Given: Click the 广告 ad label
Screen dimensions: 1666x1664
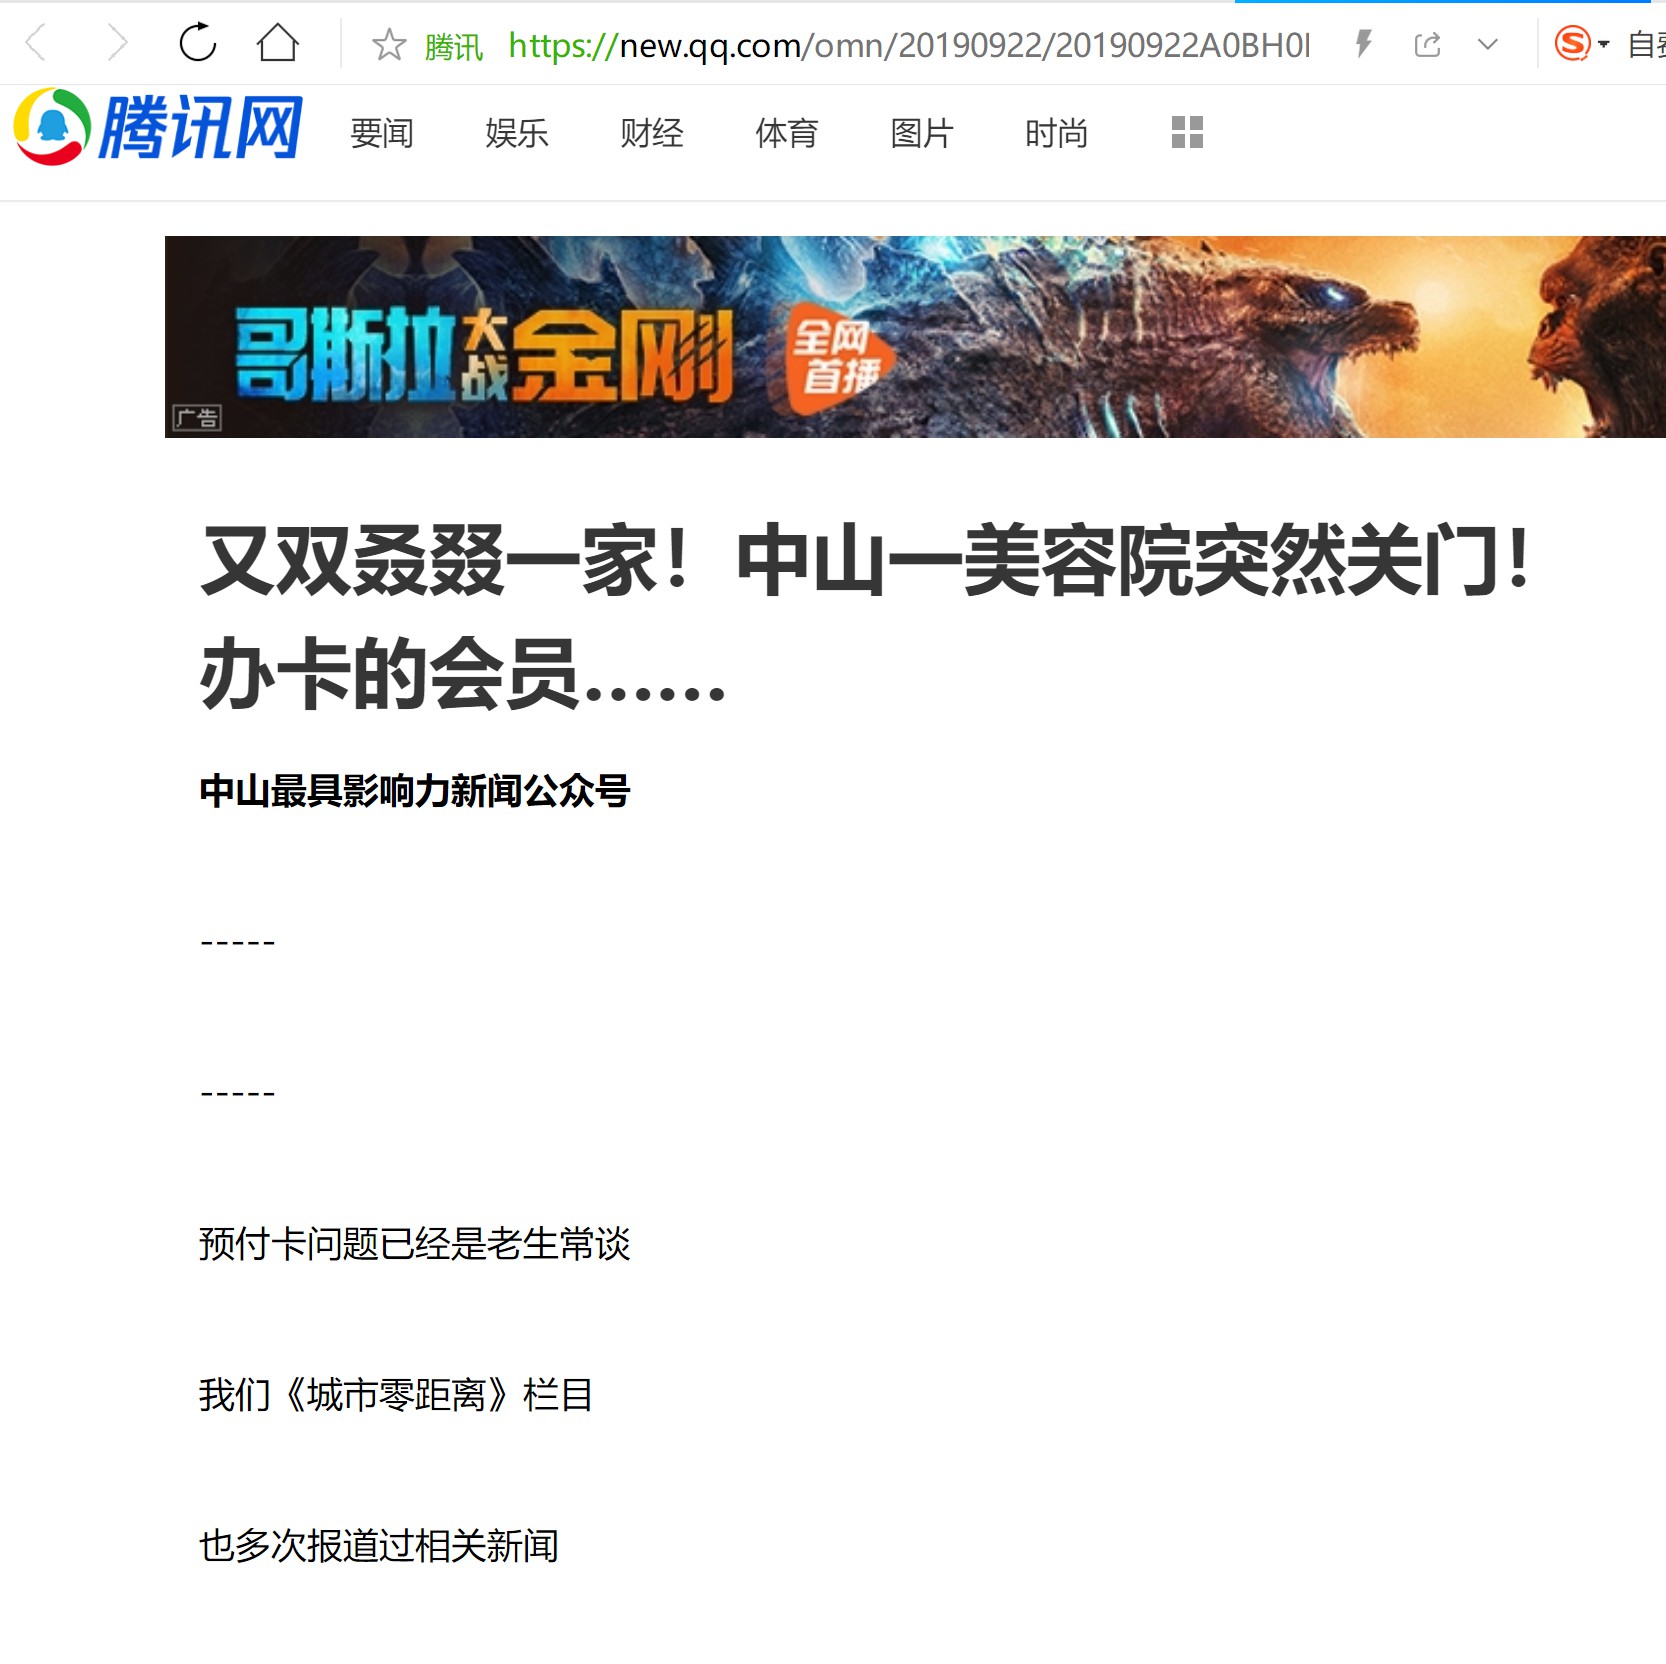Looking at the screenshot, I should point(197,418).
